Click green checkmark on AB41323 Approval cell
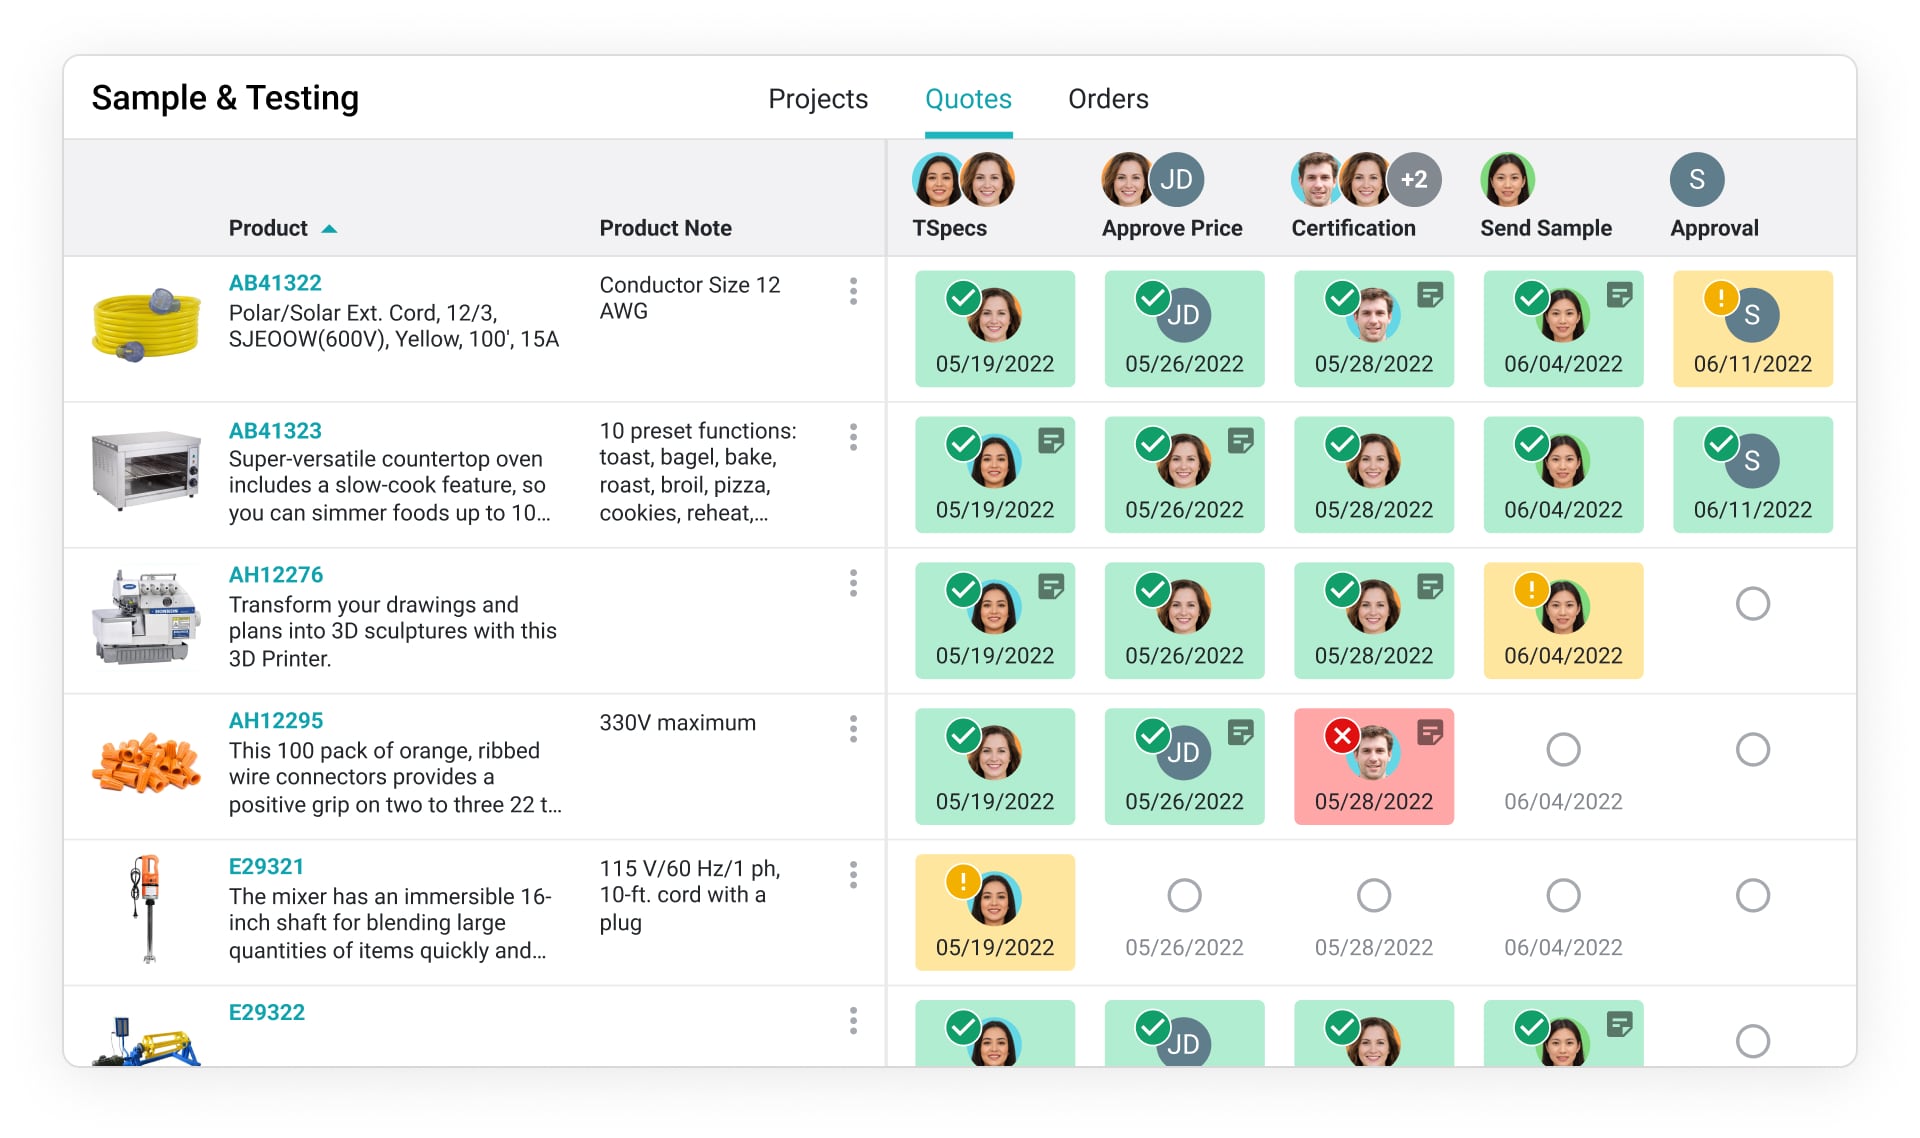Image resolution: width=1920 pixels, height=1138 pixels. (x=1720, y=443)
